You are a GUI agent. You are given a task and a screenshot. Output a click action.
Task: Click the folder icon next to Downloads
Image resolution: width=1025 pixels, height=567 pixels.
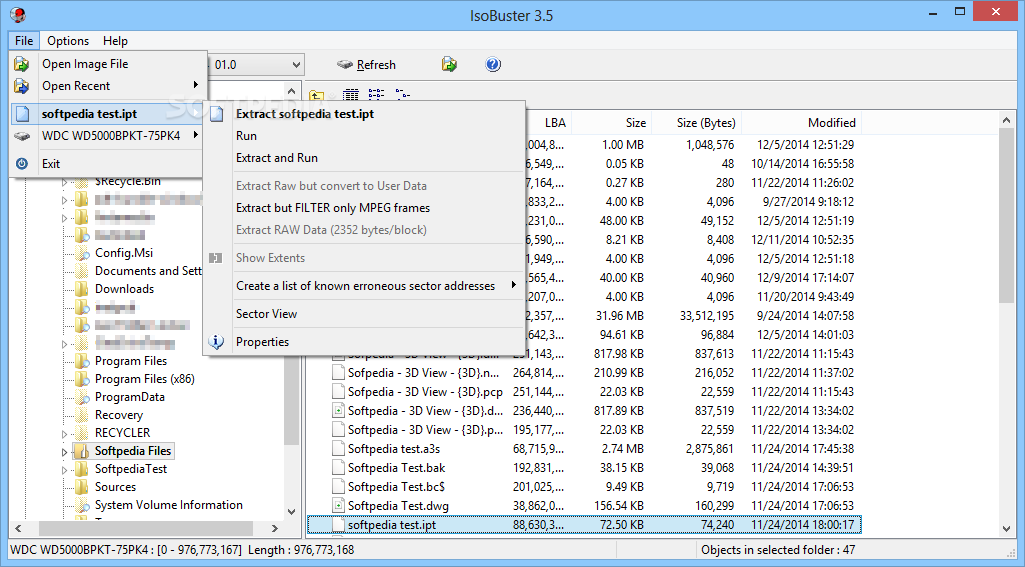pos(82,288)
